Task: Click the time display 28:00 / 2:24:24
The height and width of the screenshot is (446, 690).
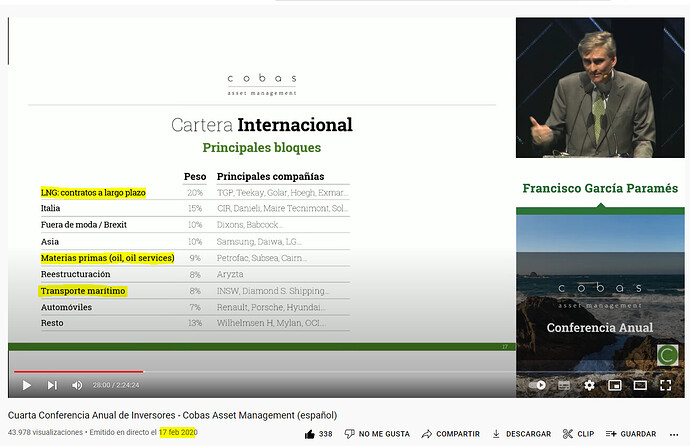Action: tap(116, 385)
